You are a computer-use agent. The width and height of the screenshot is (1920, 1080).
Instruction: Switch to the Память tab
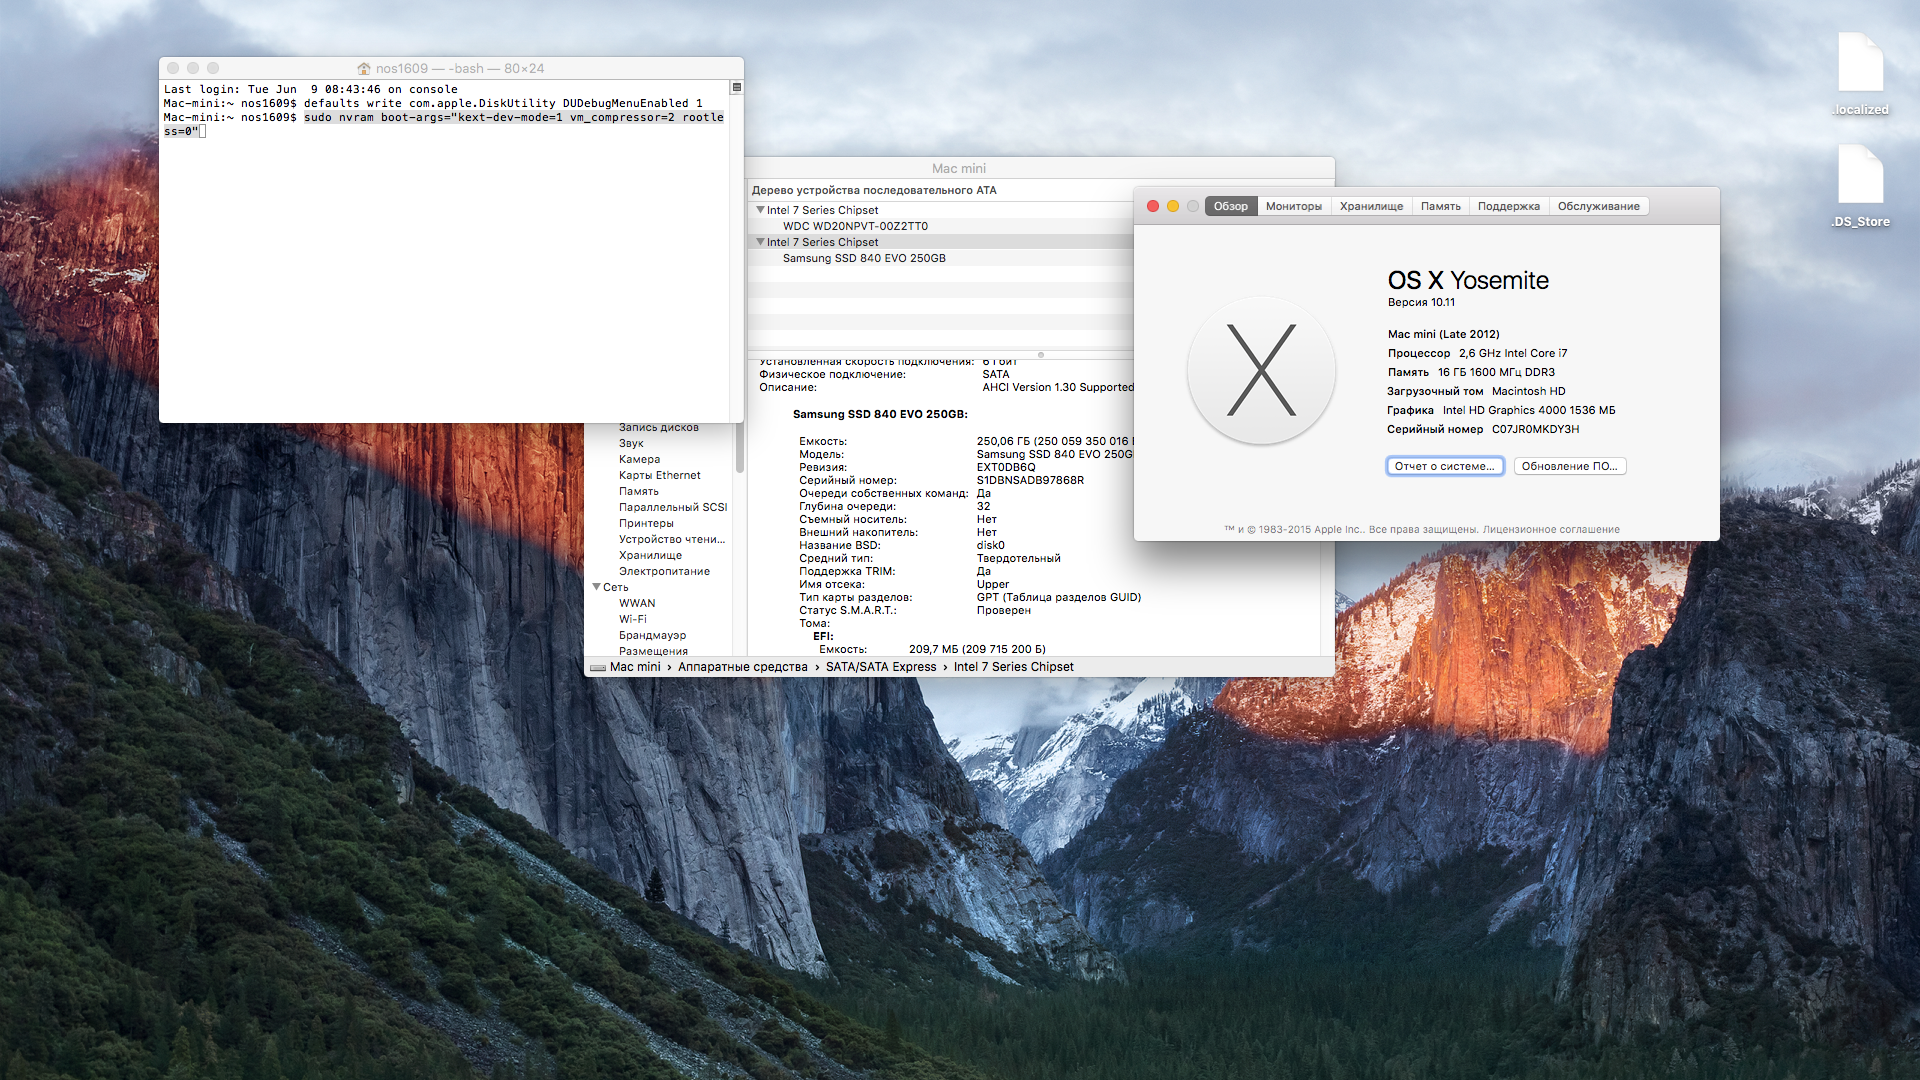[1441, 206]
